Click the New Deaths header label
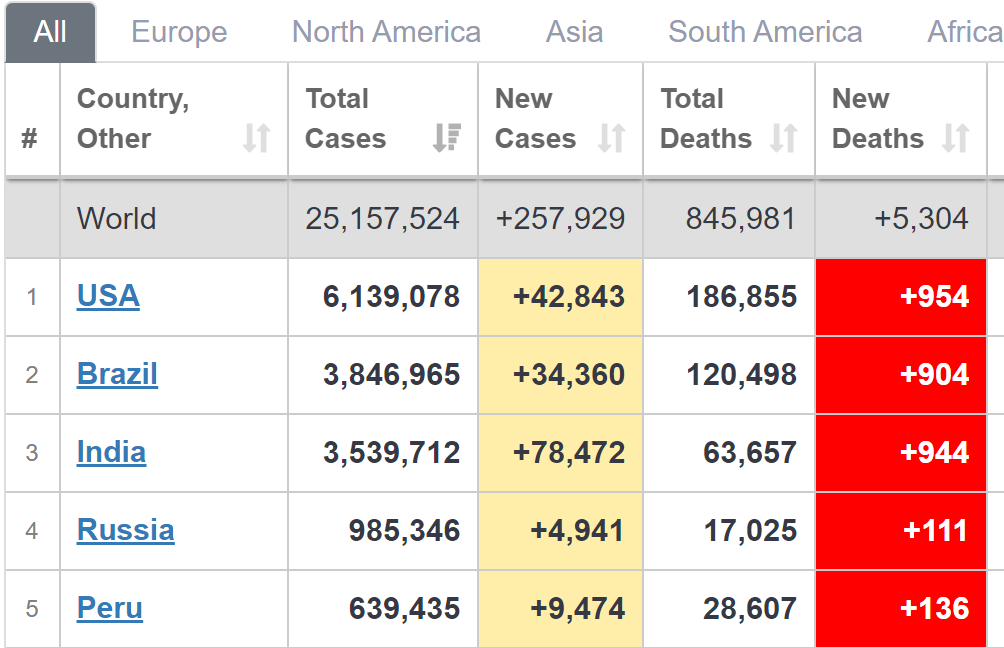1004x648 pixels. (878, 118)
